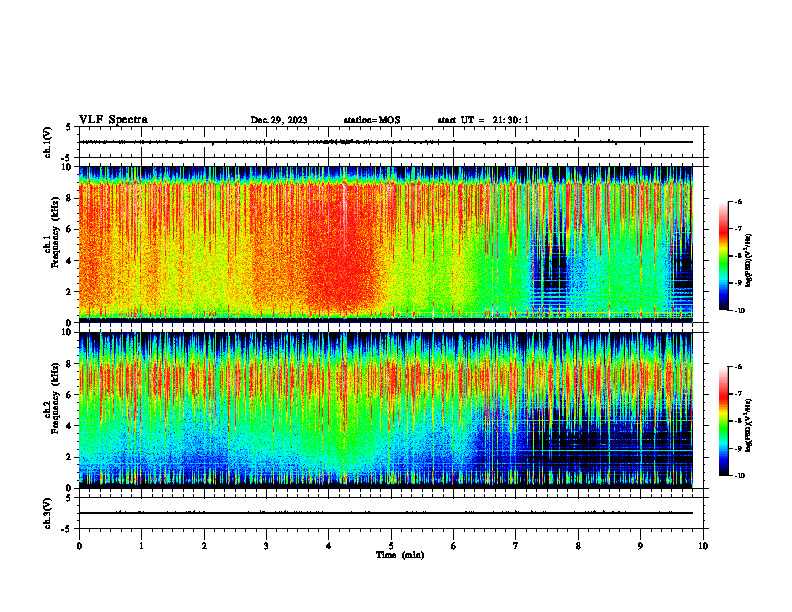Click the 2 kHz tick label of ch.2 axis
Screen dimensions: 792x612
tap(69, 457)
